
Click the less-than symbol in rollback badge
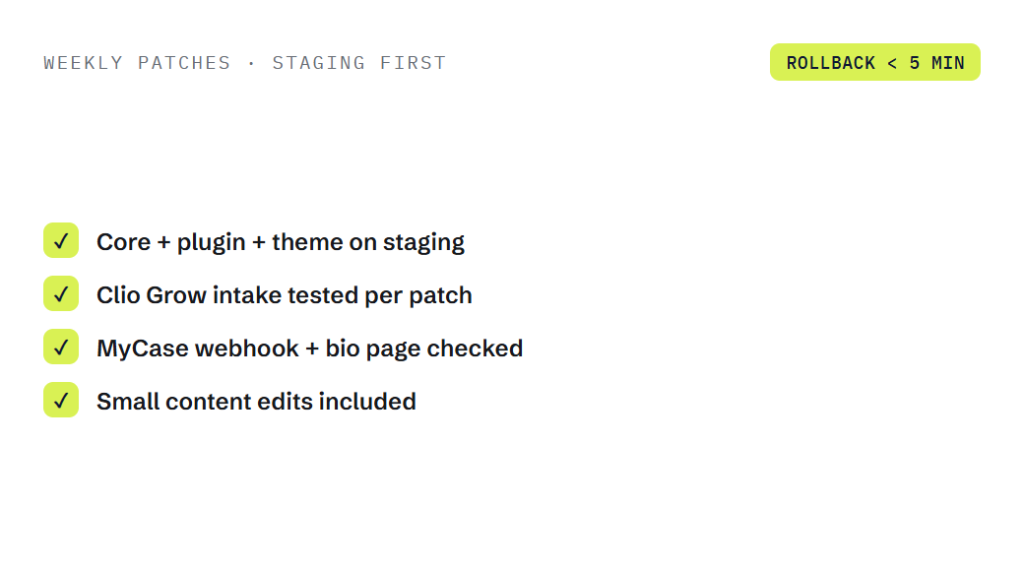pos(892,63)
